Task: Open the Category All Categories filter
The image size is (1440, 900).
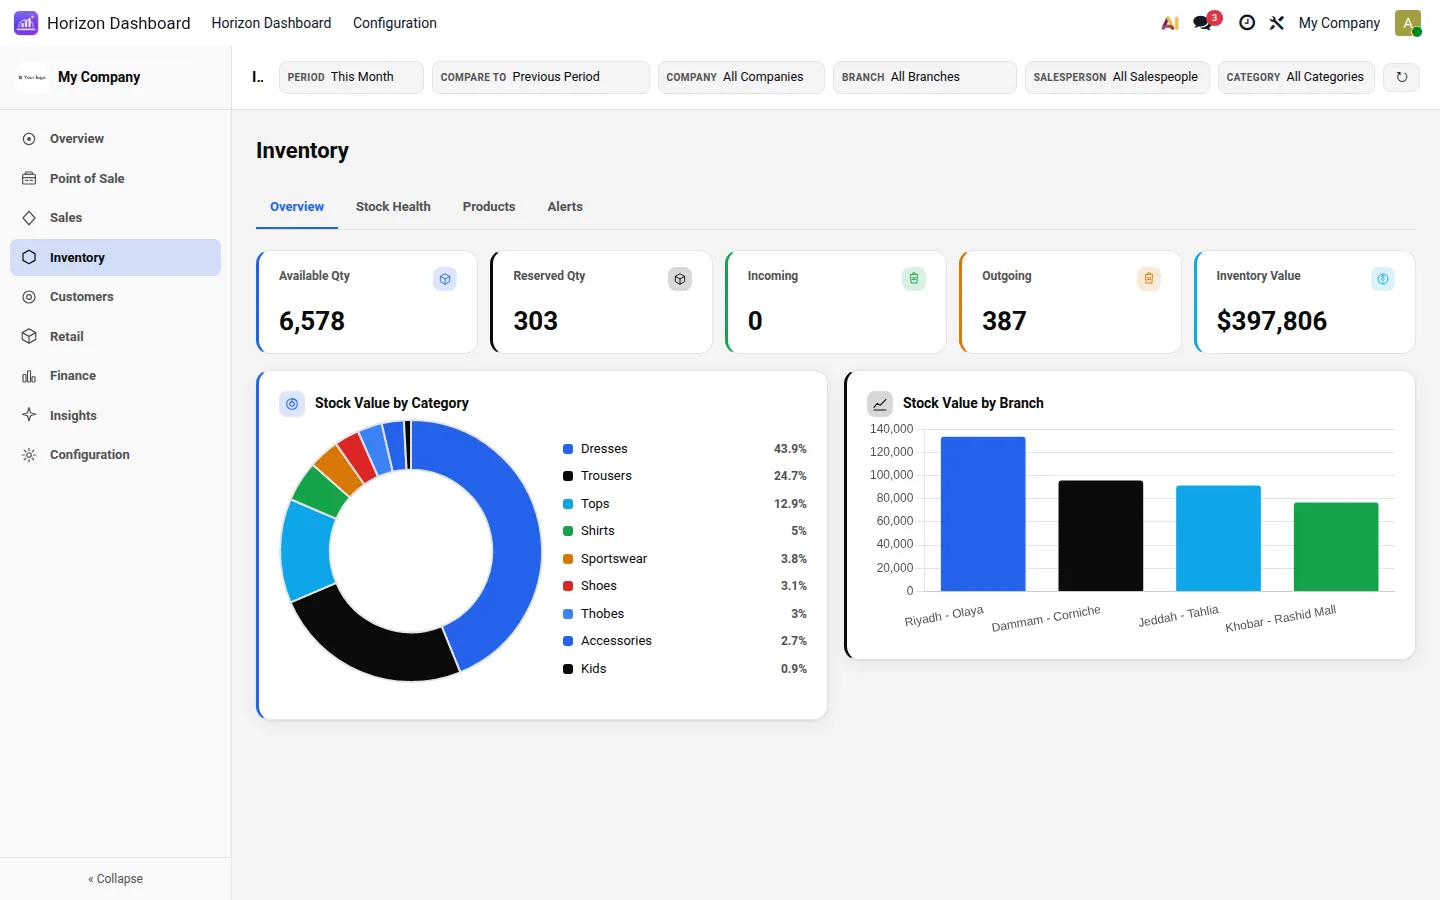Action: tap(1296, 77)
